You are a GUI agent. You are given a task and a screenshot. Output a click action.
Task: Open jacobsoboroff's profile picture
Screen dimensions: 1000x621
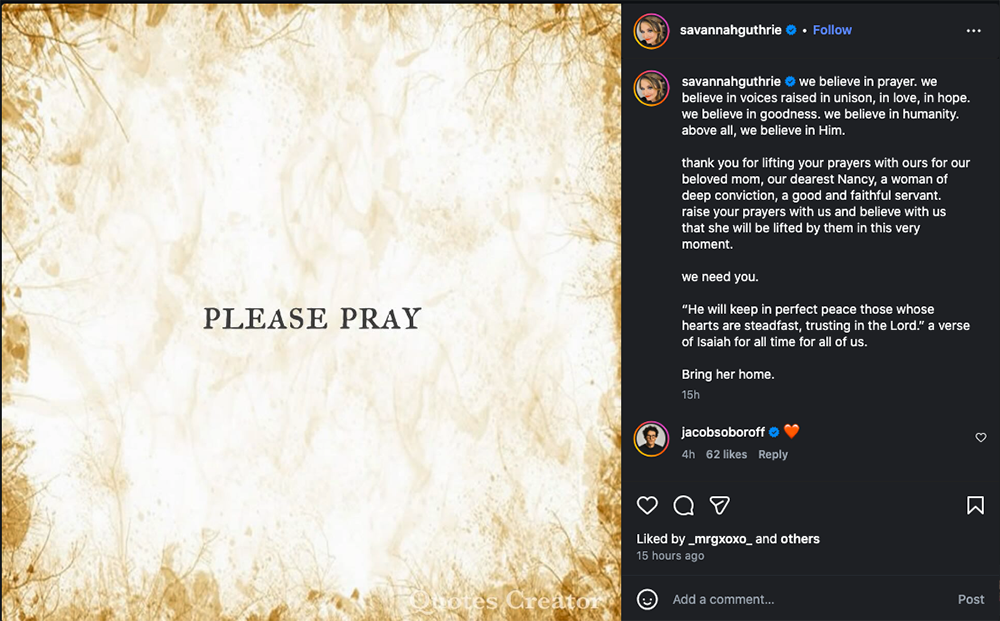pyautogui.click(x=651, y=438)
